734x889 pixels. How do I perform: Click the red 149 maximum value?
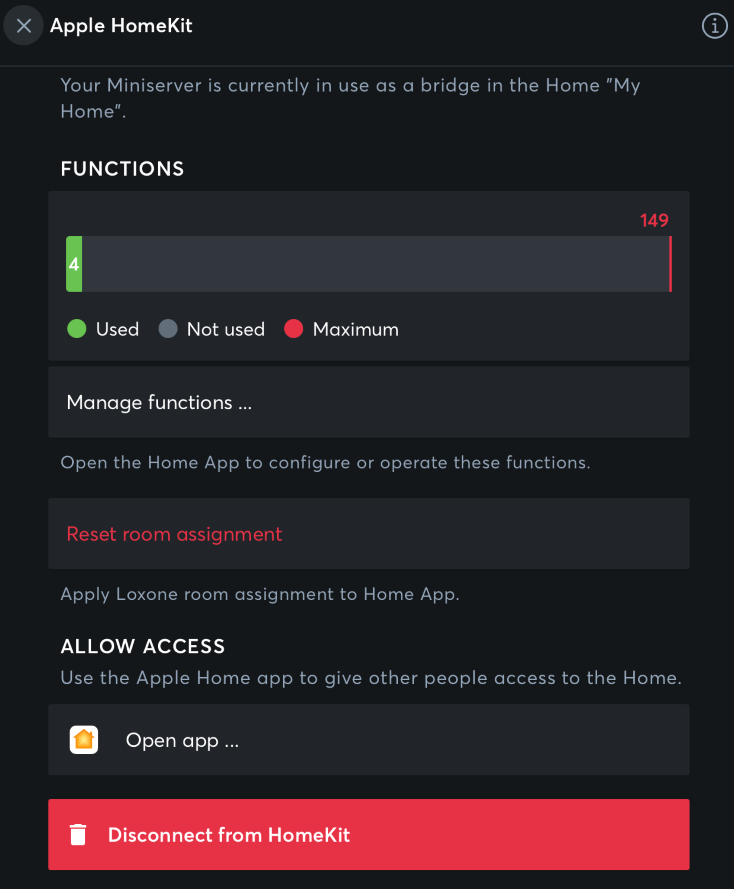point(654,220)
